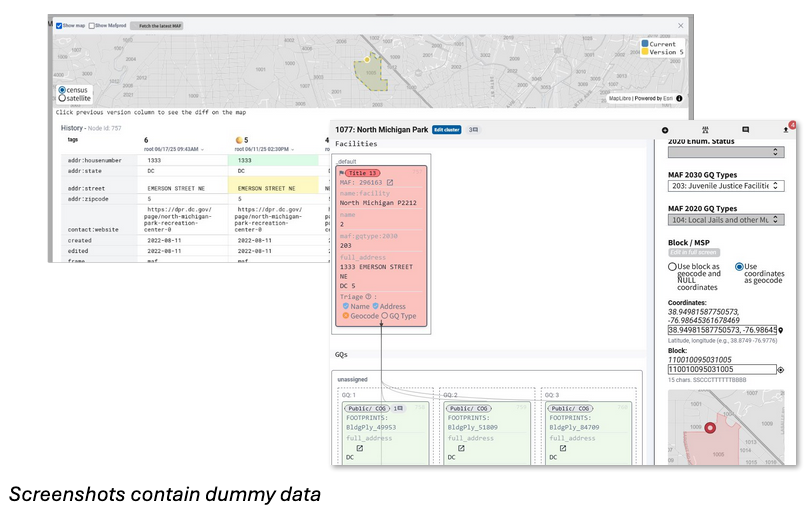Open external link icon in GQ 2 card
This screenshot has width=809, height=515.
[461, 448]
